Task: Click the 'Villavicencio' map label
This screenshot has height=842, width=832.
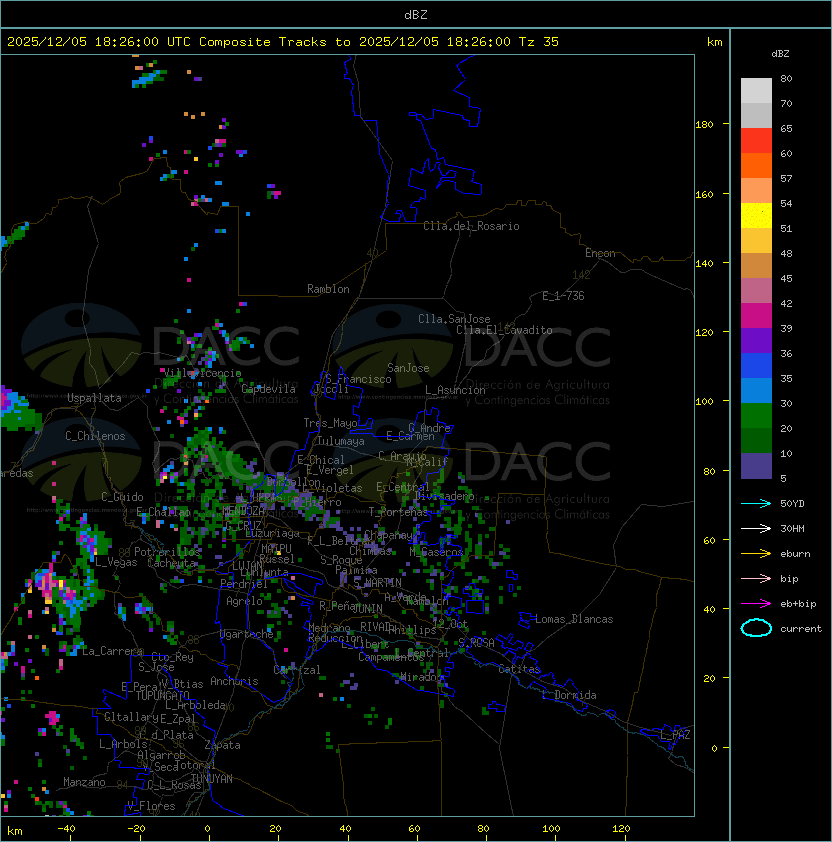Action: tap(202, 373)
